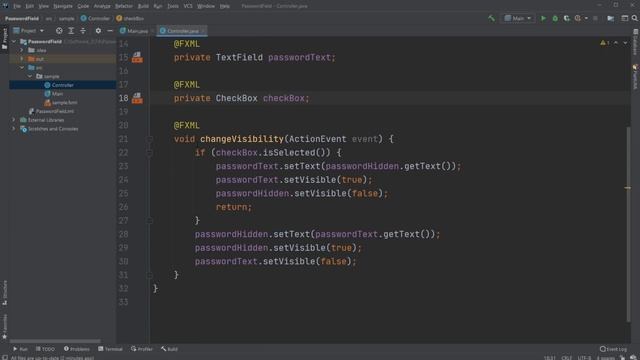
Task: Select opened file in Project panel
Action: (x=59, y=31)
